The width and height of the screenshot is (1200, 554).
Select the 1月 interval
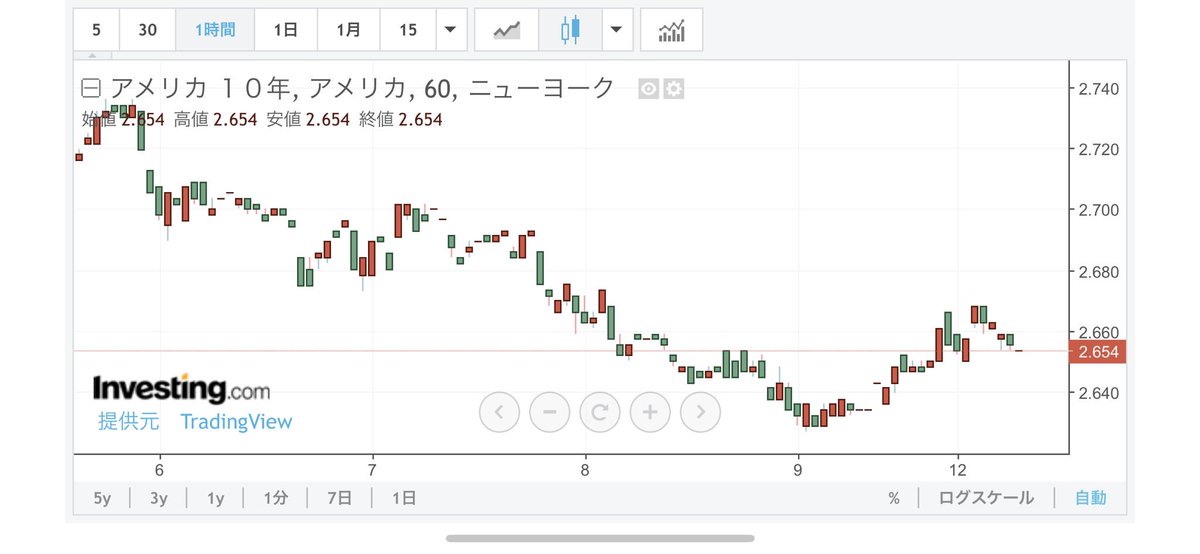[348, 30]
